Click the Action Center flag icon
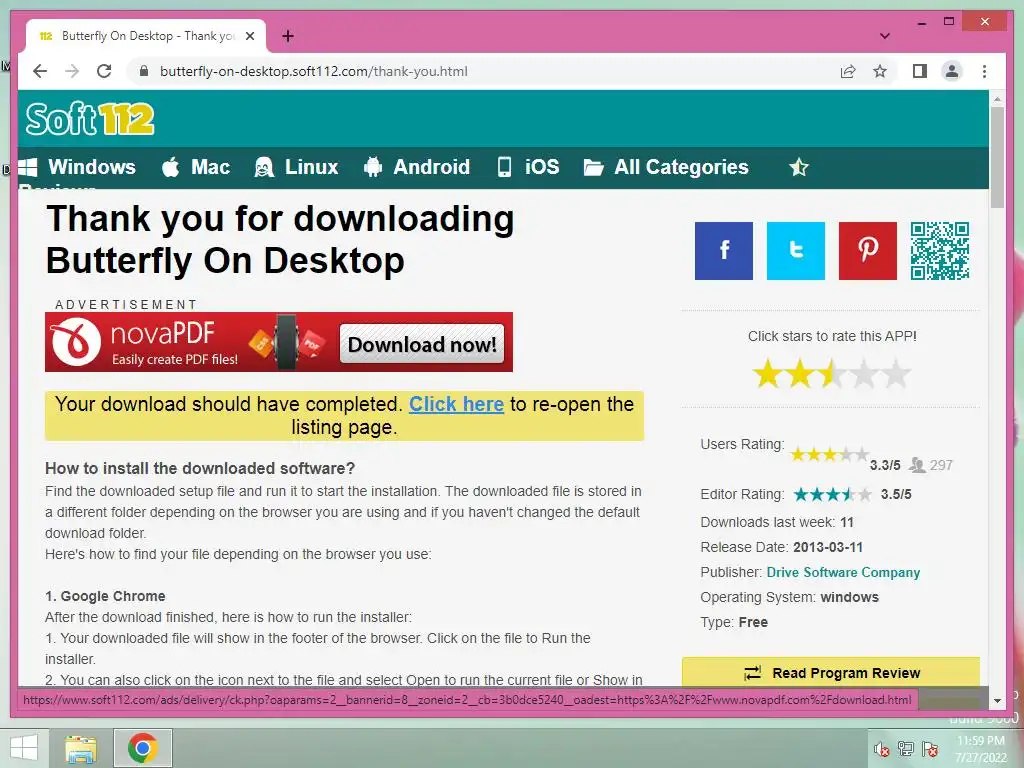The height and width of the screenshot is (768, 1024). [x=930, y=749]
